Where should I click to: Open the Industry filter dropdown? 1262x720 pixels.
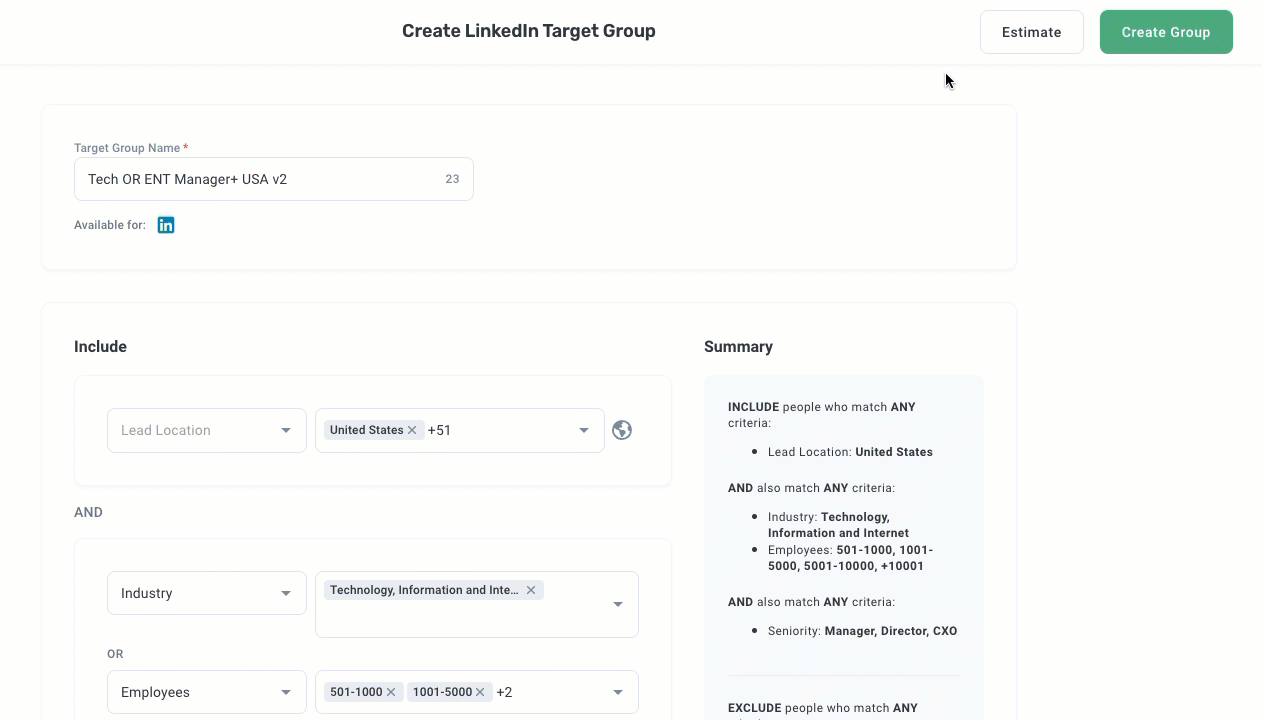[x=206, y=593]
